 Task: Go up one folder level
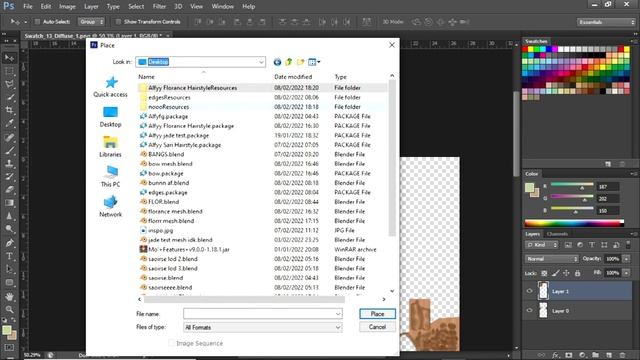pos(289,62)
